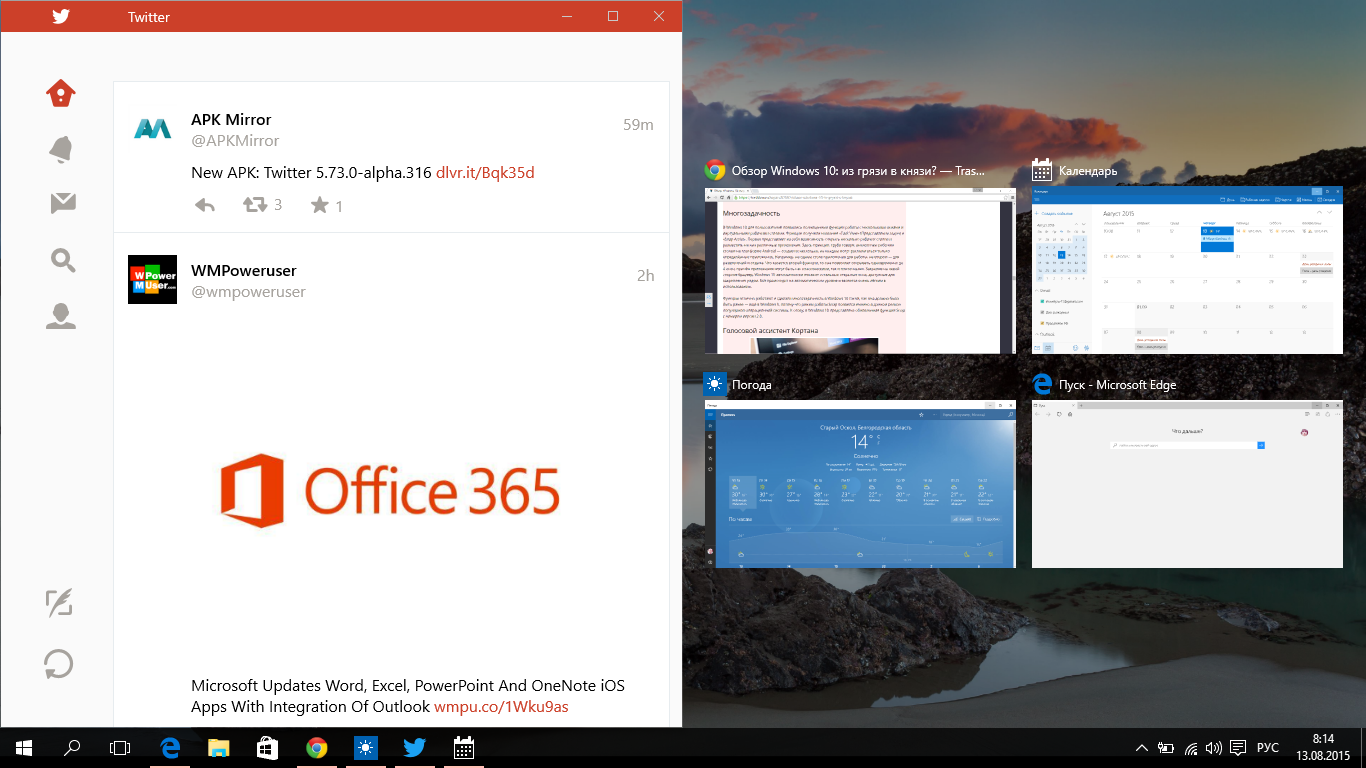Viewport: 1366px width, 768px height.
Task: Change input language РУС
Action: (x=1268, y=747)
